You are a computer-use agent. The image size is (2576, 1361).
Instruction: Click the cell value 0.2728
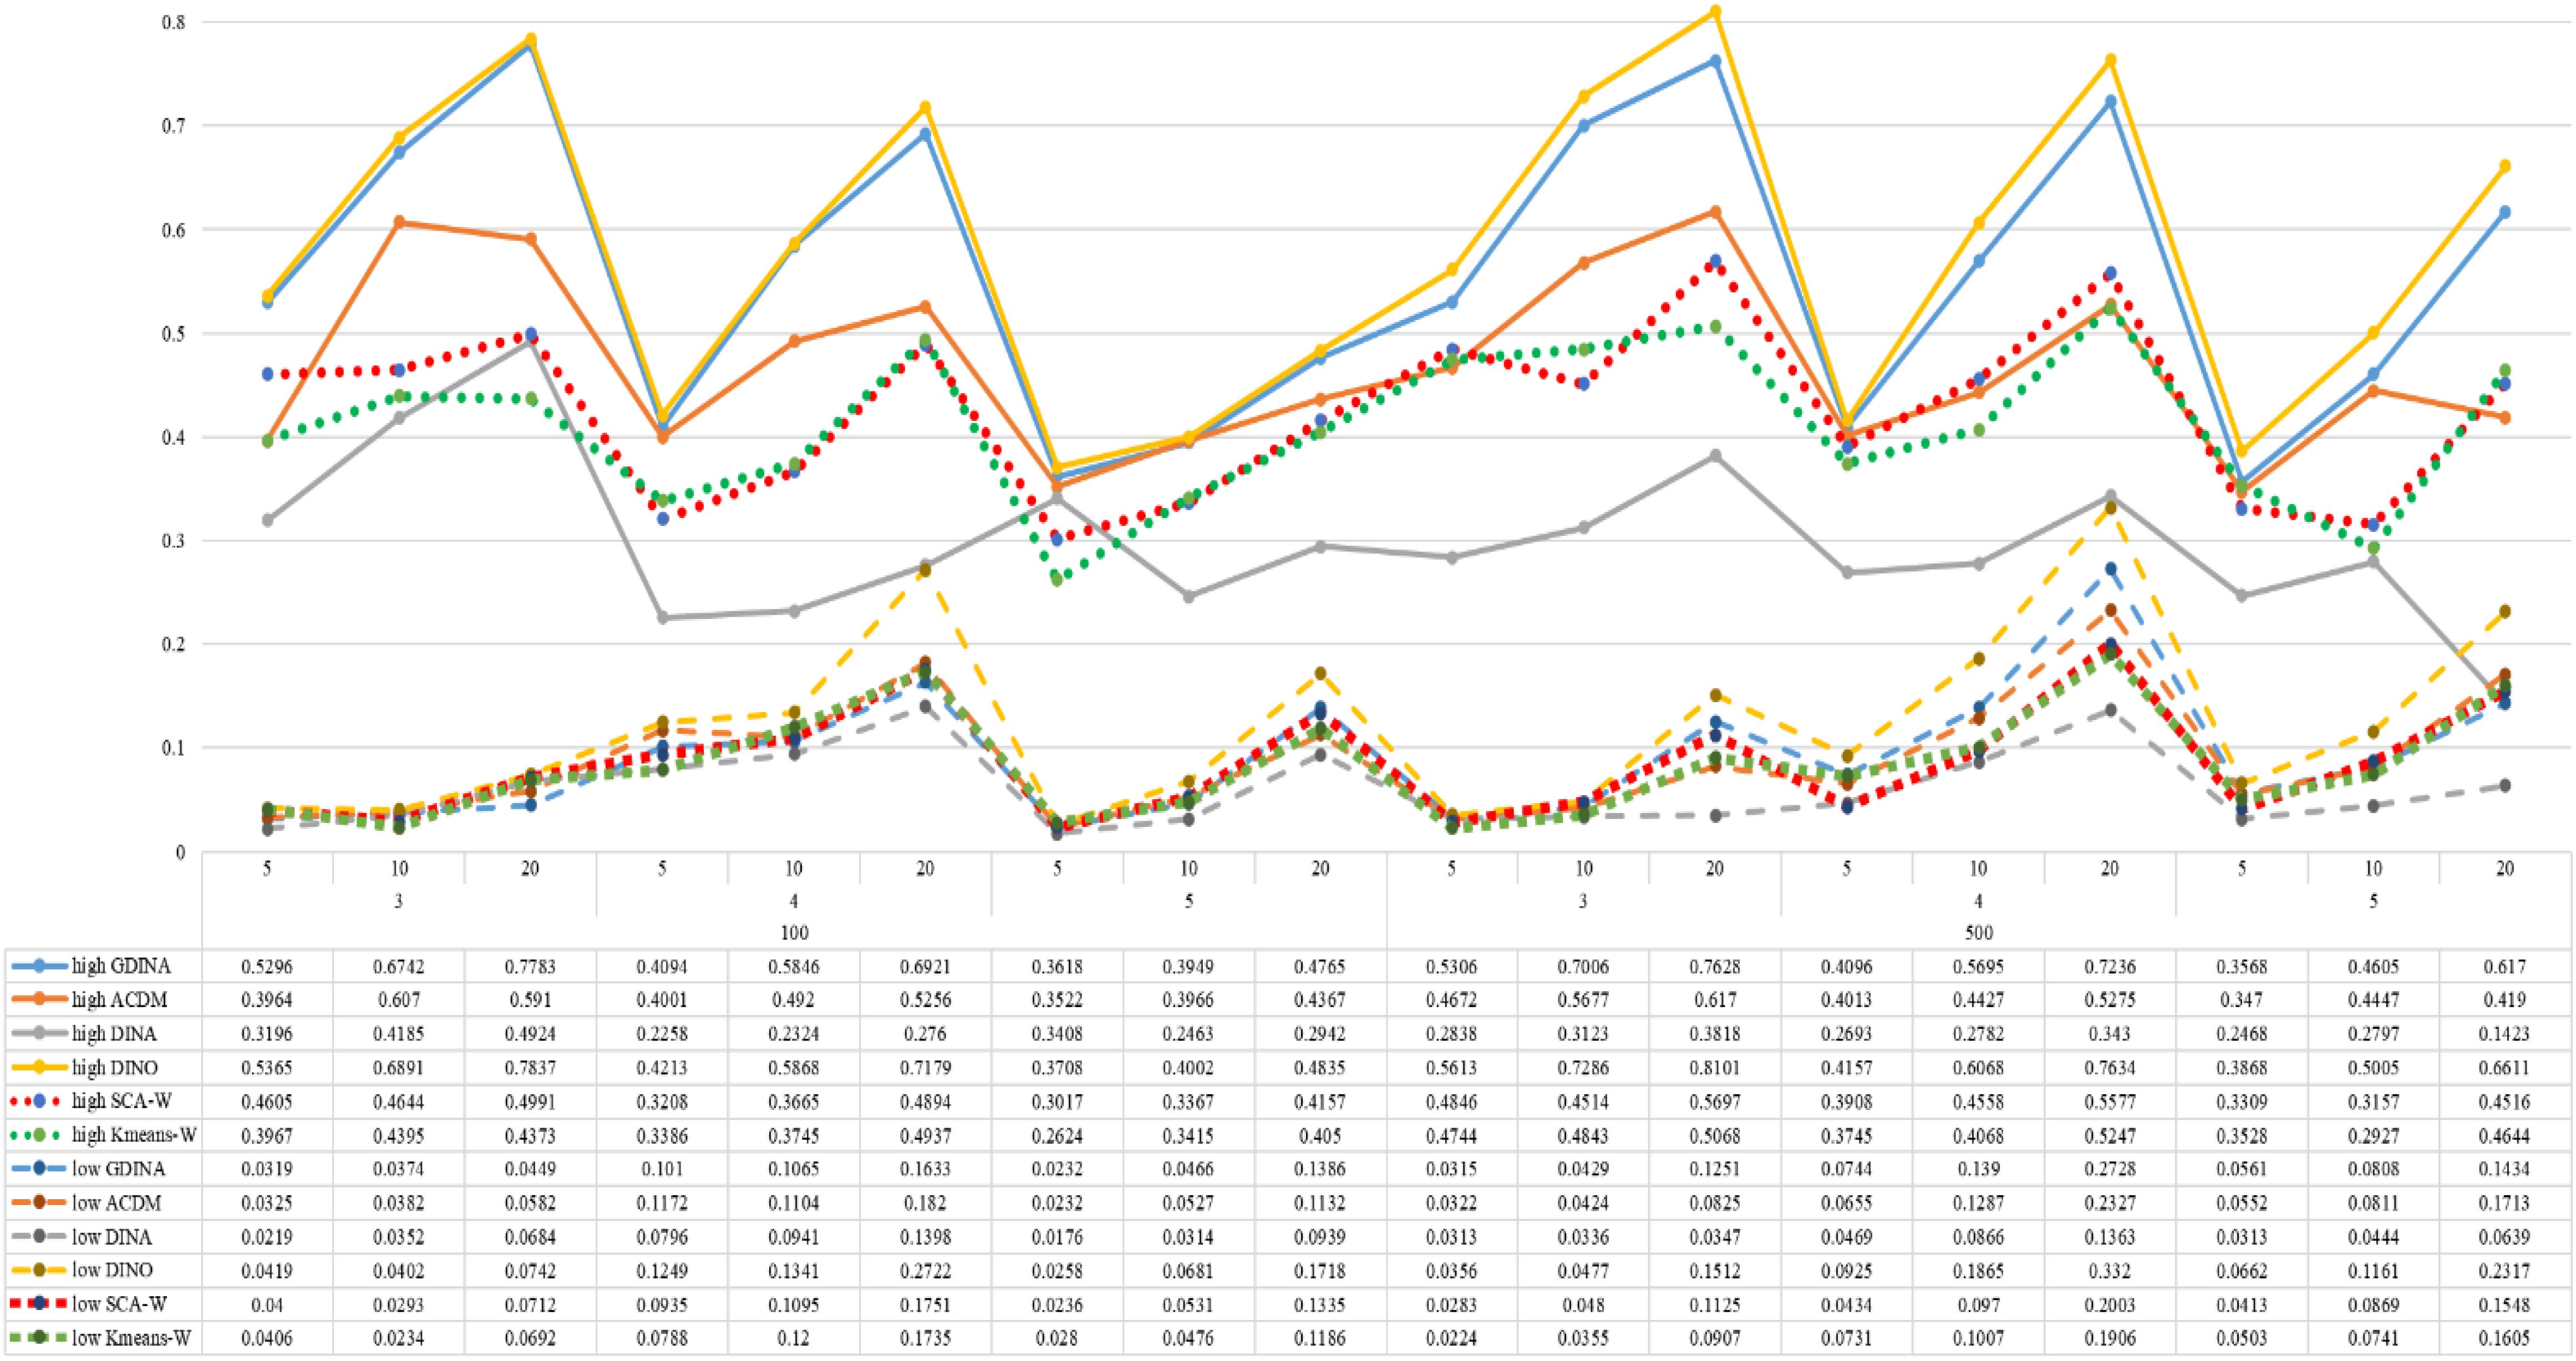tap(2110, 1170)
